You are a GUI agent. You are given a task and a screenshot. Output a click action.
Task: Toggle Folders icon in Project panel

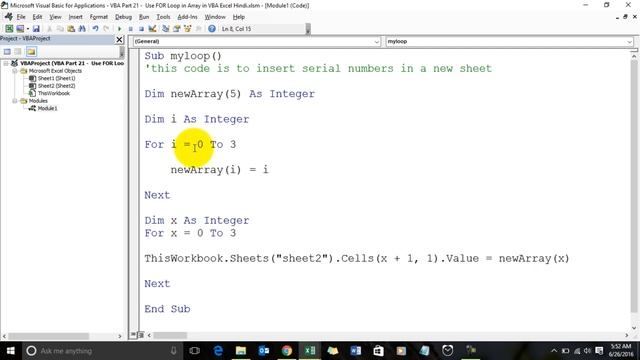[31, 51]
